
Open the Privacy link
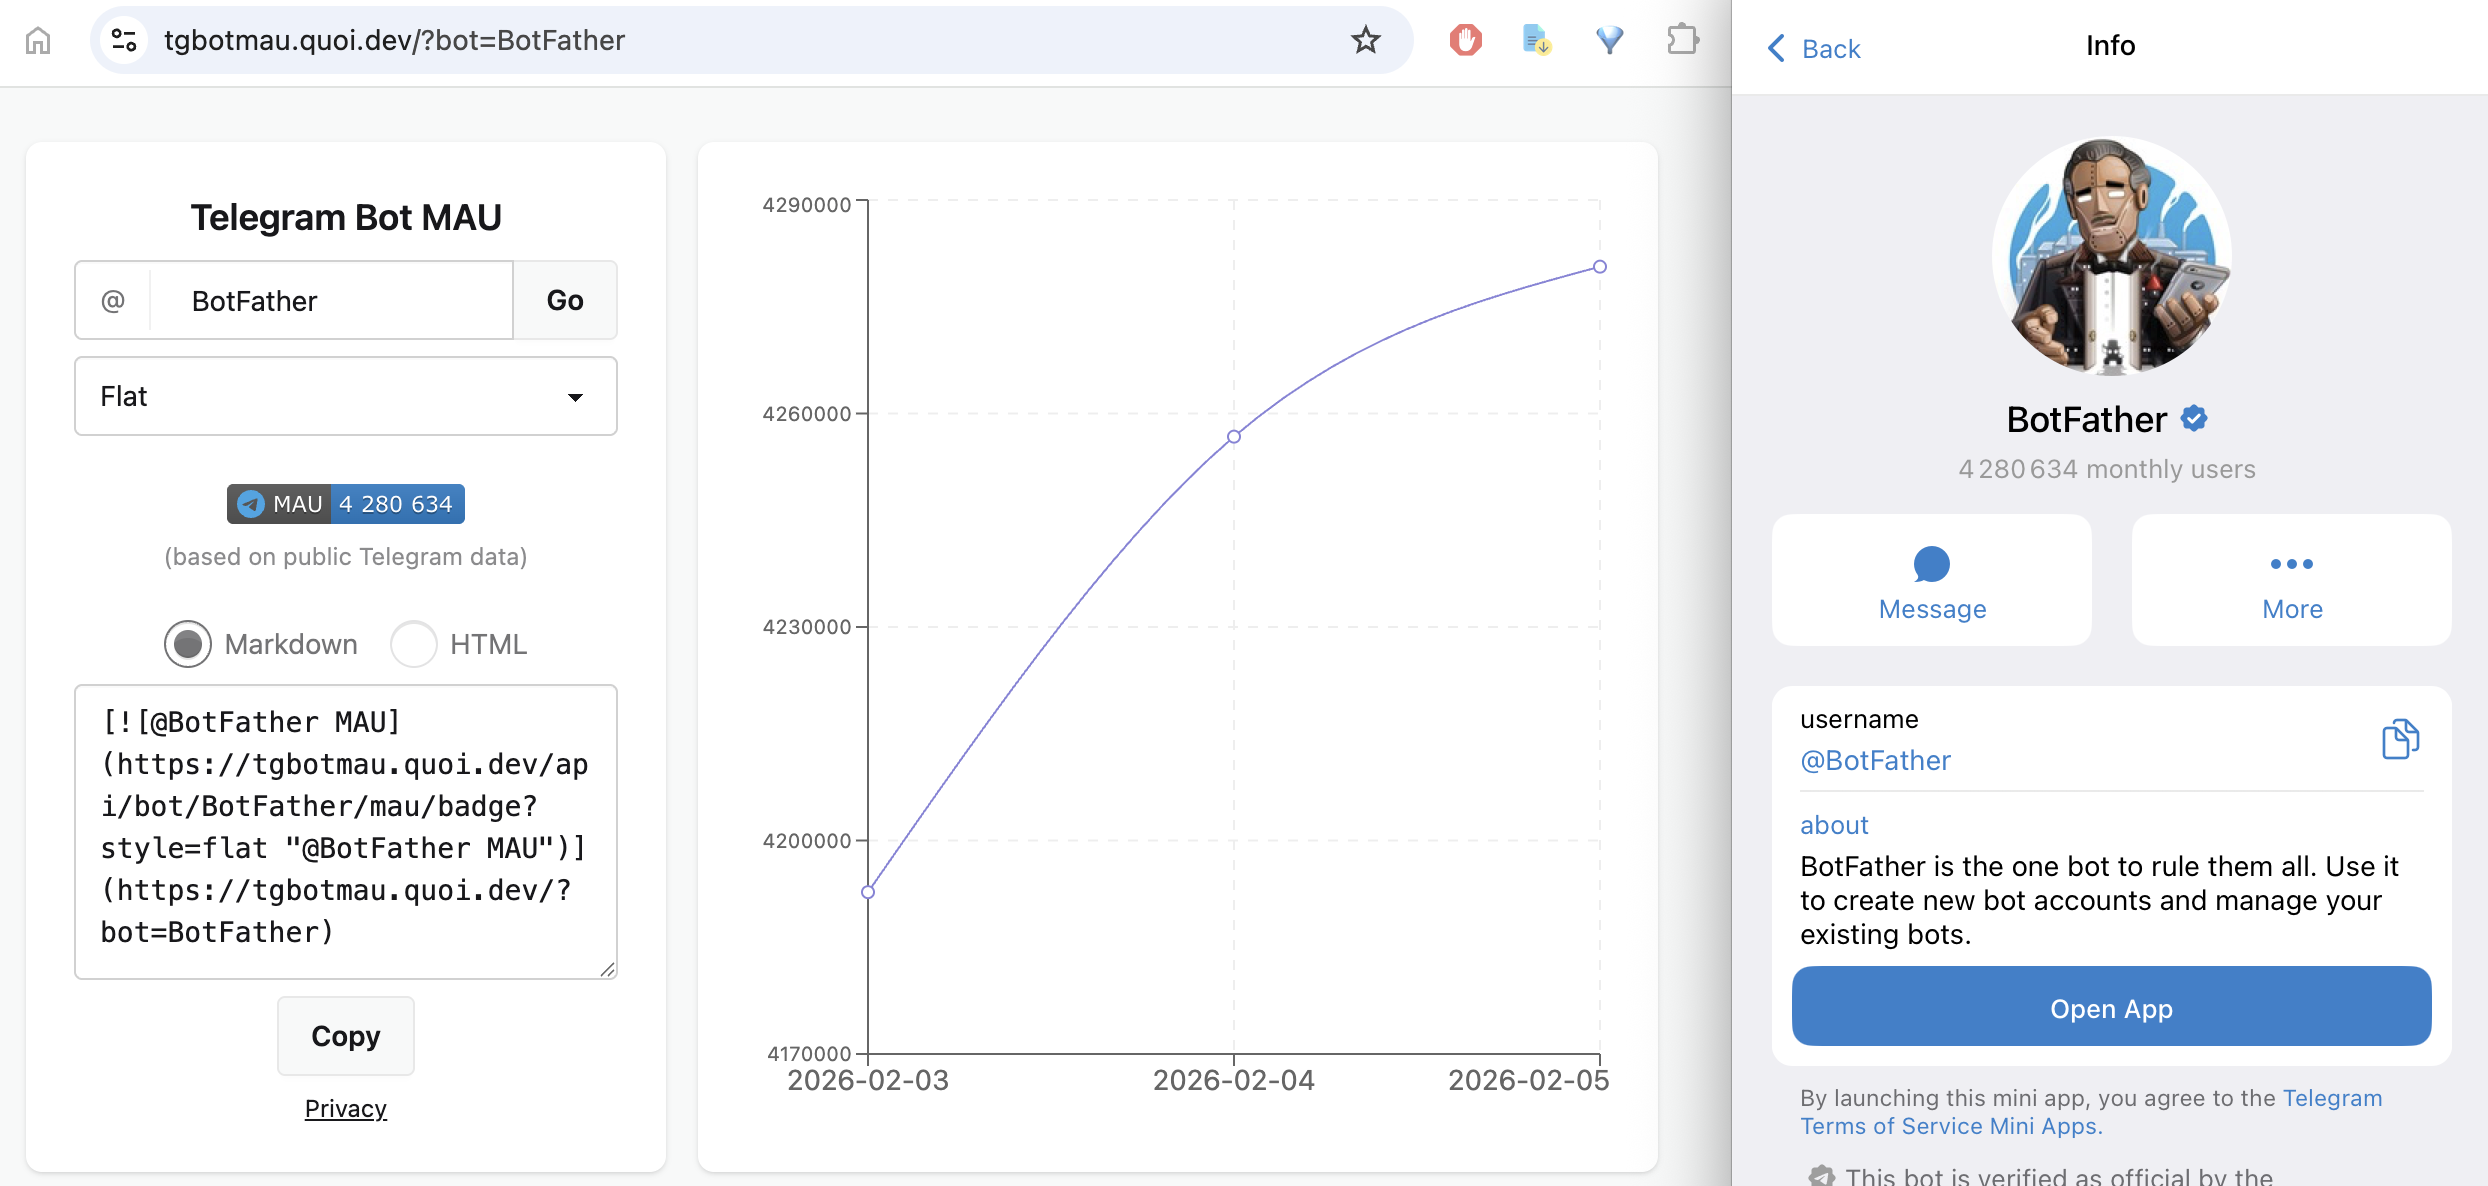(346, 1109)
